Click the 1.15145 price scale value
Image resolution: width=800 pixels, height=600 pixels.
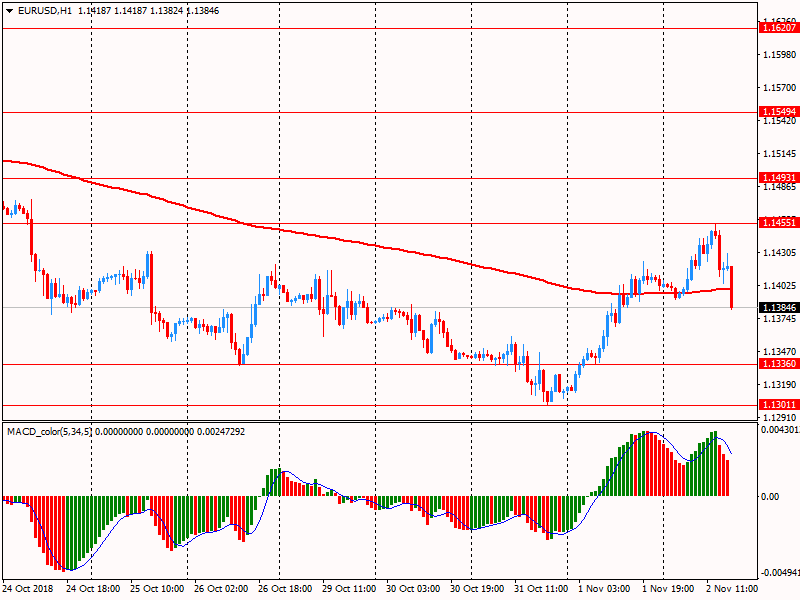779,153
